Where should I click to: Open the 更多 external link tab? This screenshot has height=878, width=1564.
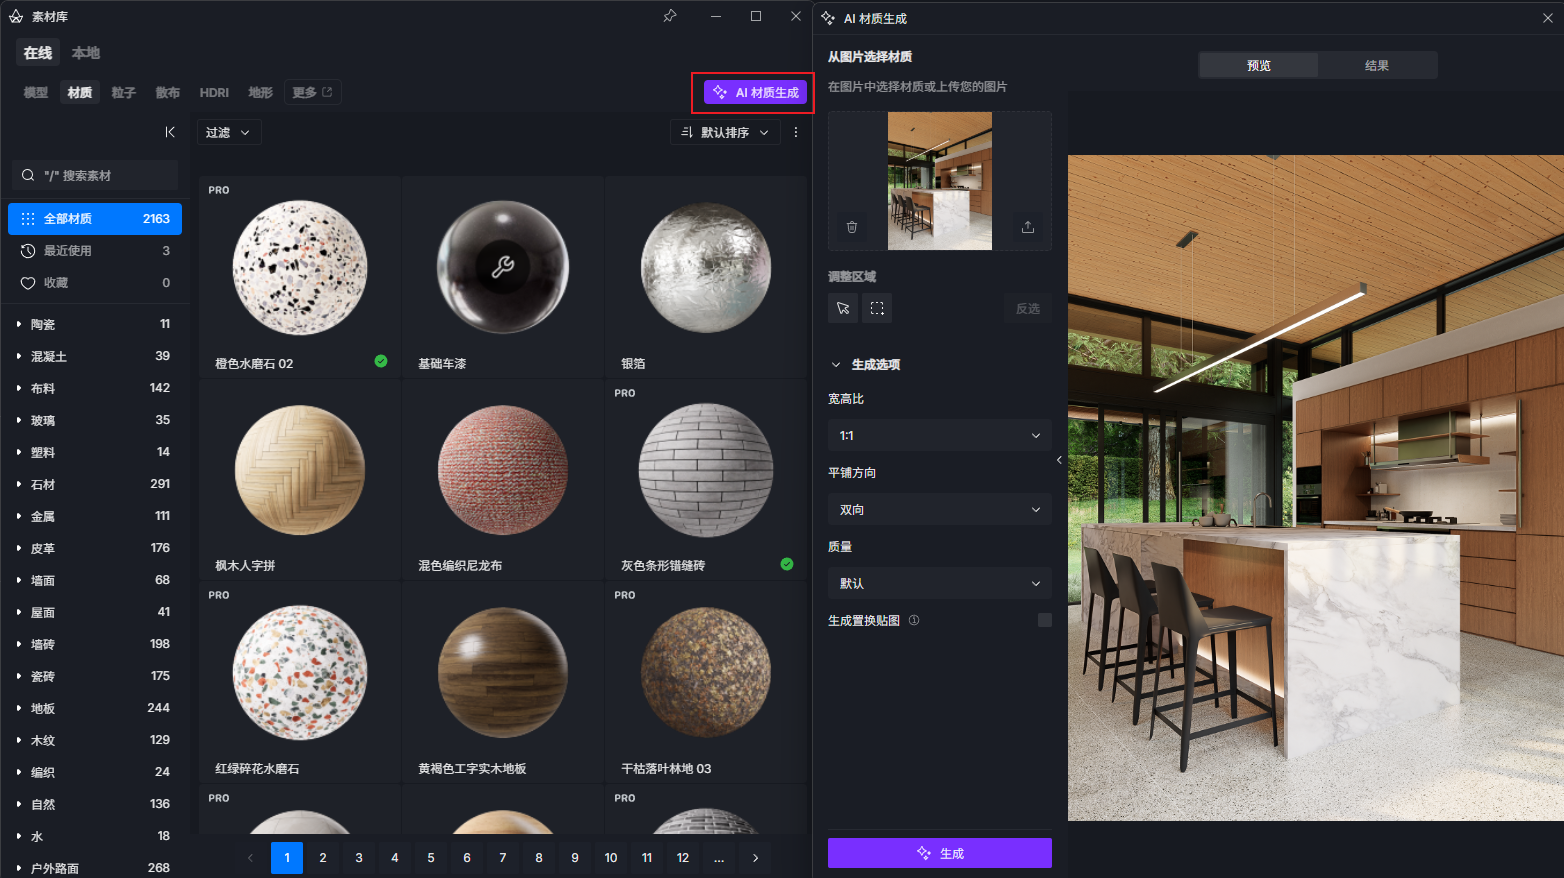tap(312, 92)
